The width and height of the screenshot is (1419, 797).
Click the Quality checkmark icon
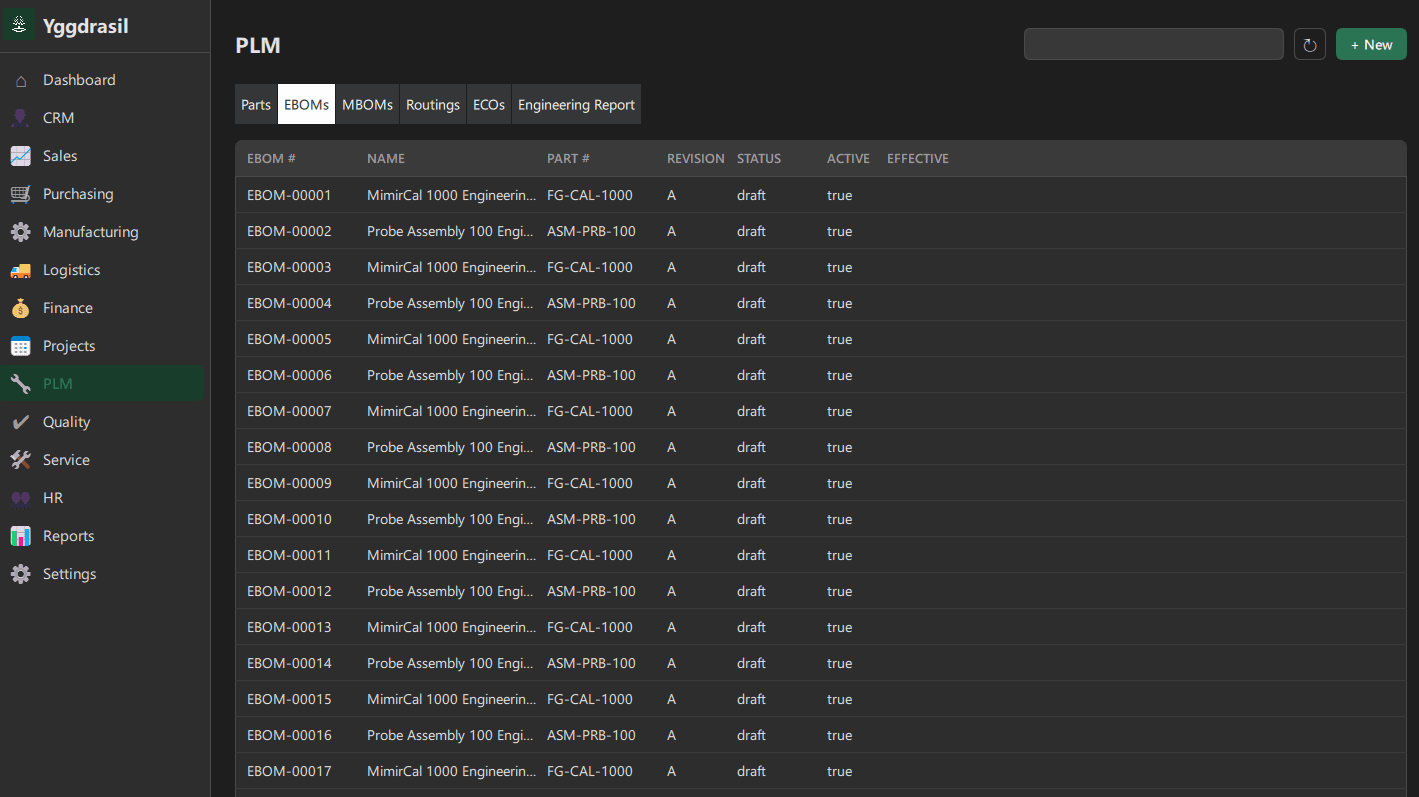[x=20, y=421]
